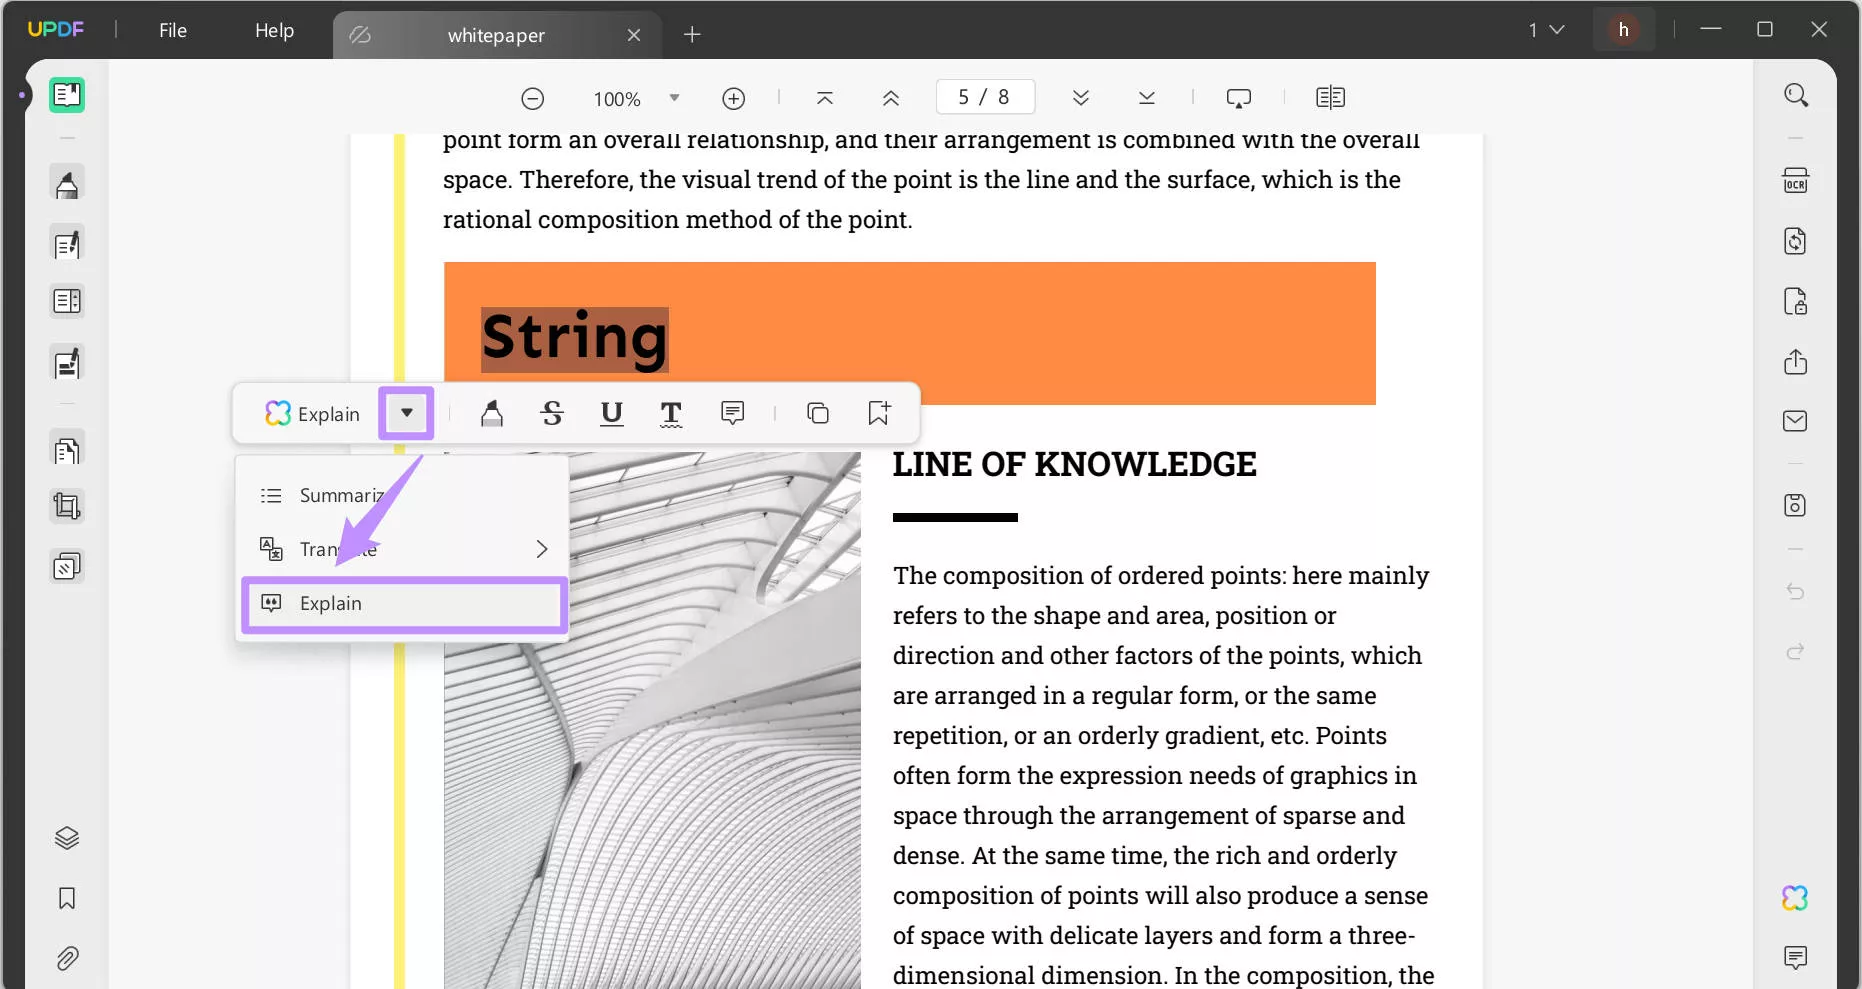Screen dimensions: 1862x989
Task: Toggle two-page view layout icon
Action: (1331, 98)
